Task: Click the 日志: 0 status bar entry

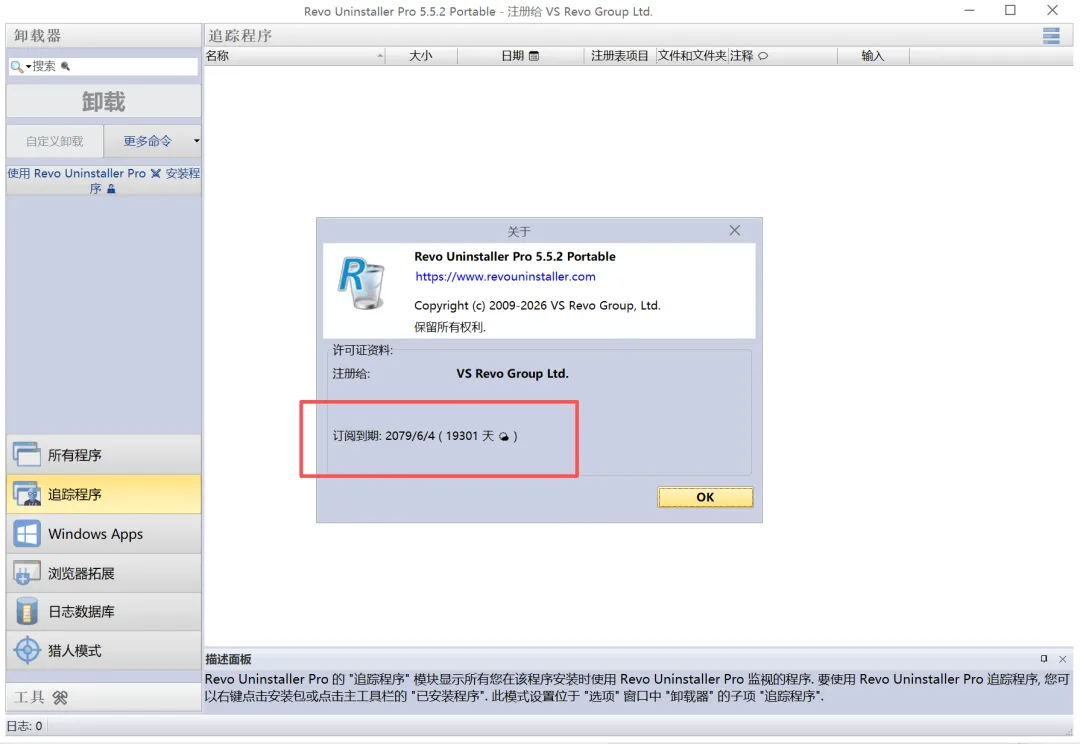Action: [25, 726]
